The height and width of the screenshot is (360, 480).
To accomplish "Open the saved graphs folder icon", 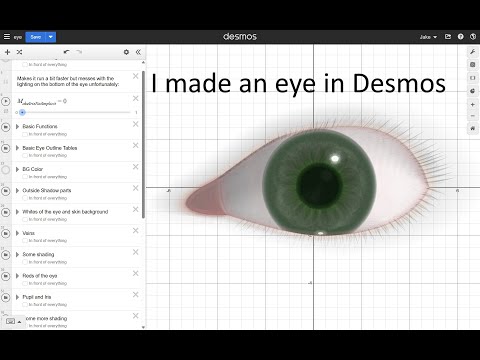I will pos(448,37).
